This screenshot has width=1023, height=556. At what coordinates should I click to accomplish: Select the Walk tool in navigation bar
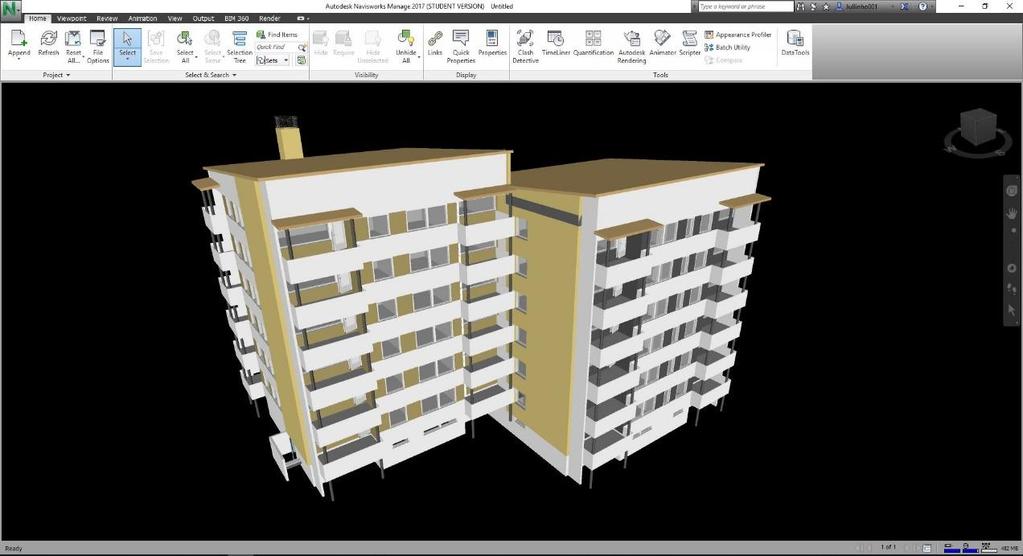coord(1012,288)
